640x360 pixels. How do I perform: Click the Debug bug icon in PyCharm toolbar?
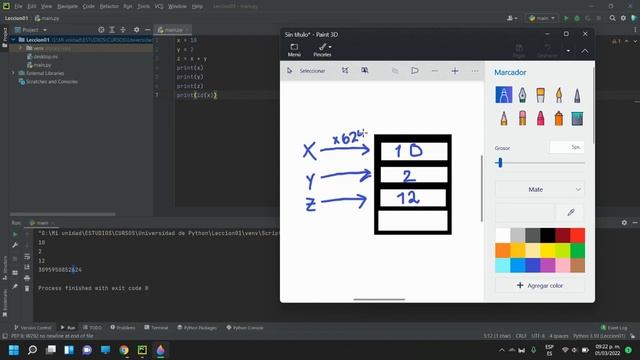tap(577, 18)
